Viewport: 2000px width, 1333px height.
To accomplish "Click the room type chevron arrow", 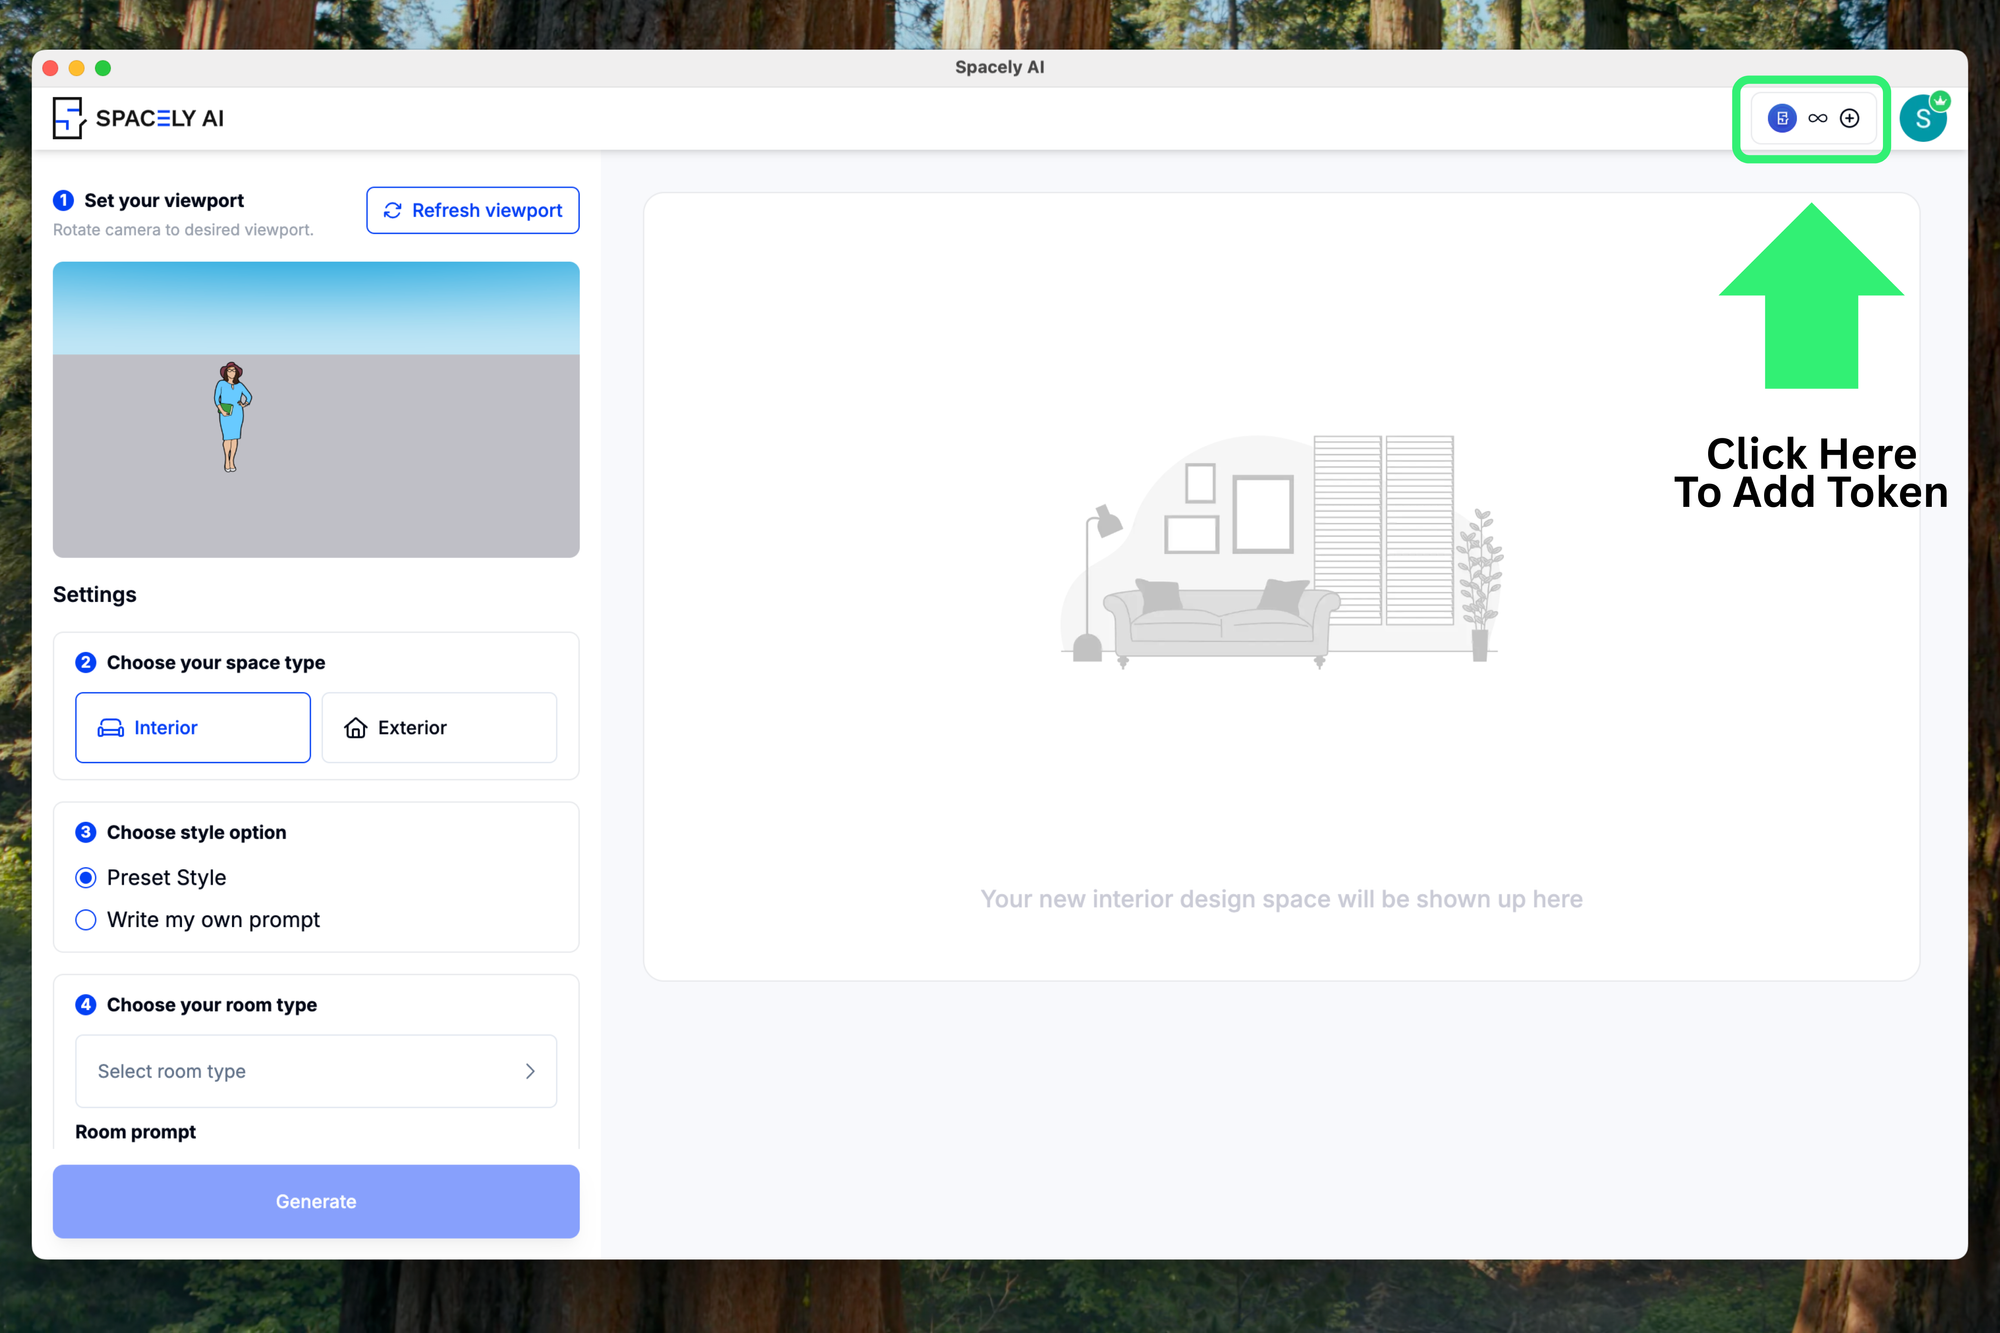I will pos(530,1071).
